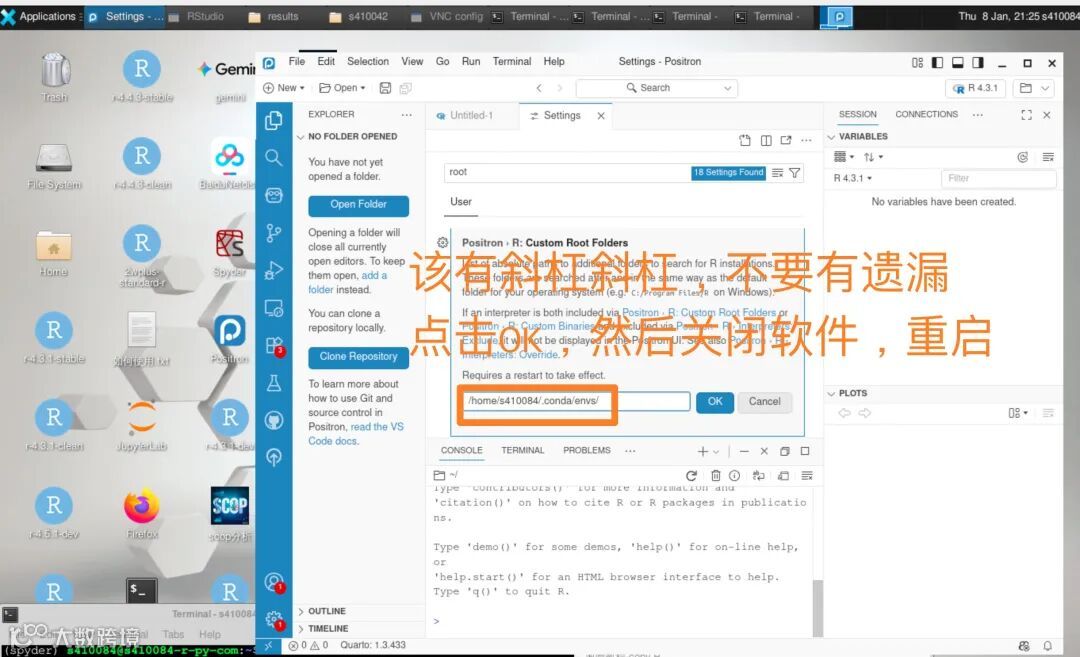Open the Search view in activity bar
The width and height of the screenshot is (1080, 657).
point(273,158)
